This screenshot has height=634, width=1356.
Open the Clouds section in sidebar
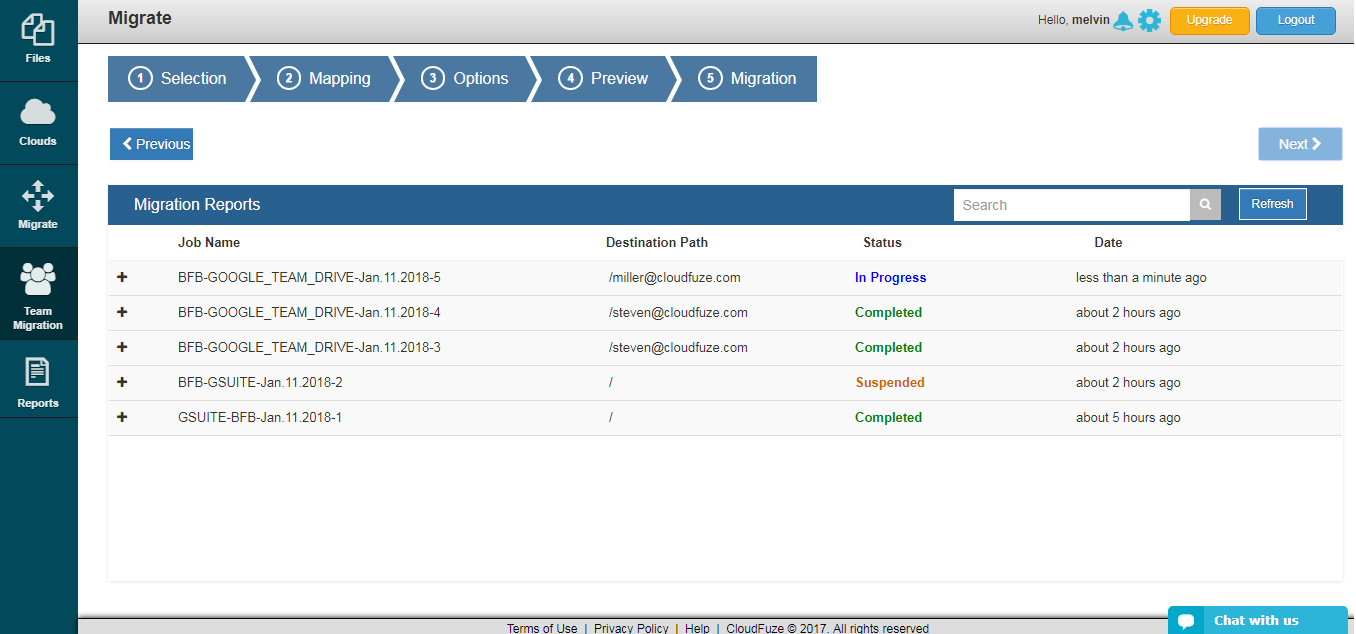coord(38,123)
